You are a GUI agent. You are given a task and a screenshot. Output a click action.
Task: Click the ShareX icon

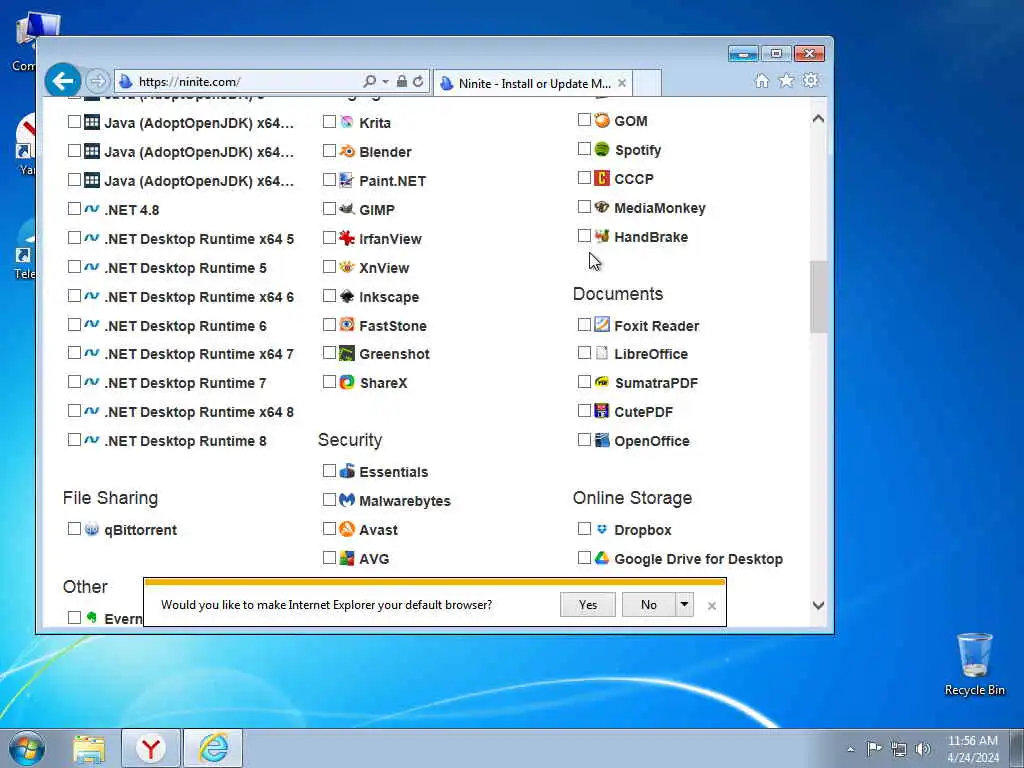point(347,382)
